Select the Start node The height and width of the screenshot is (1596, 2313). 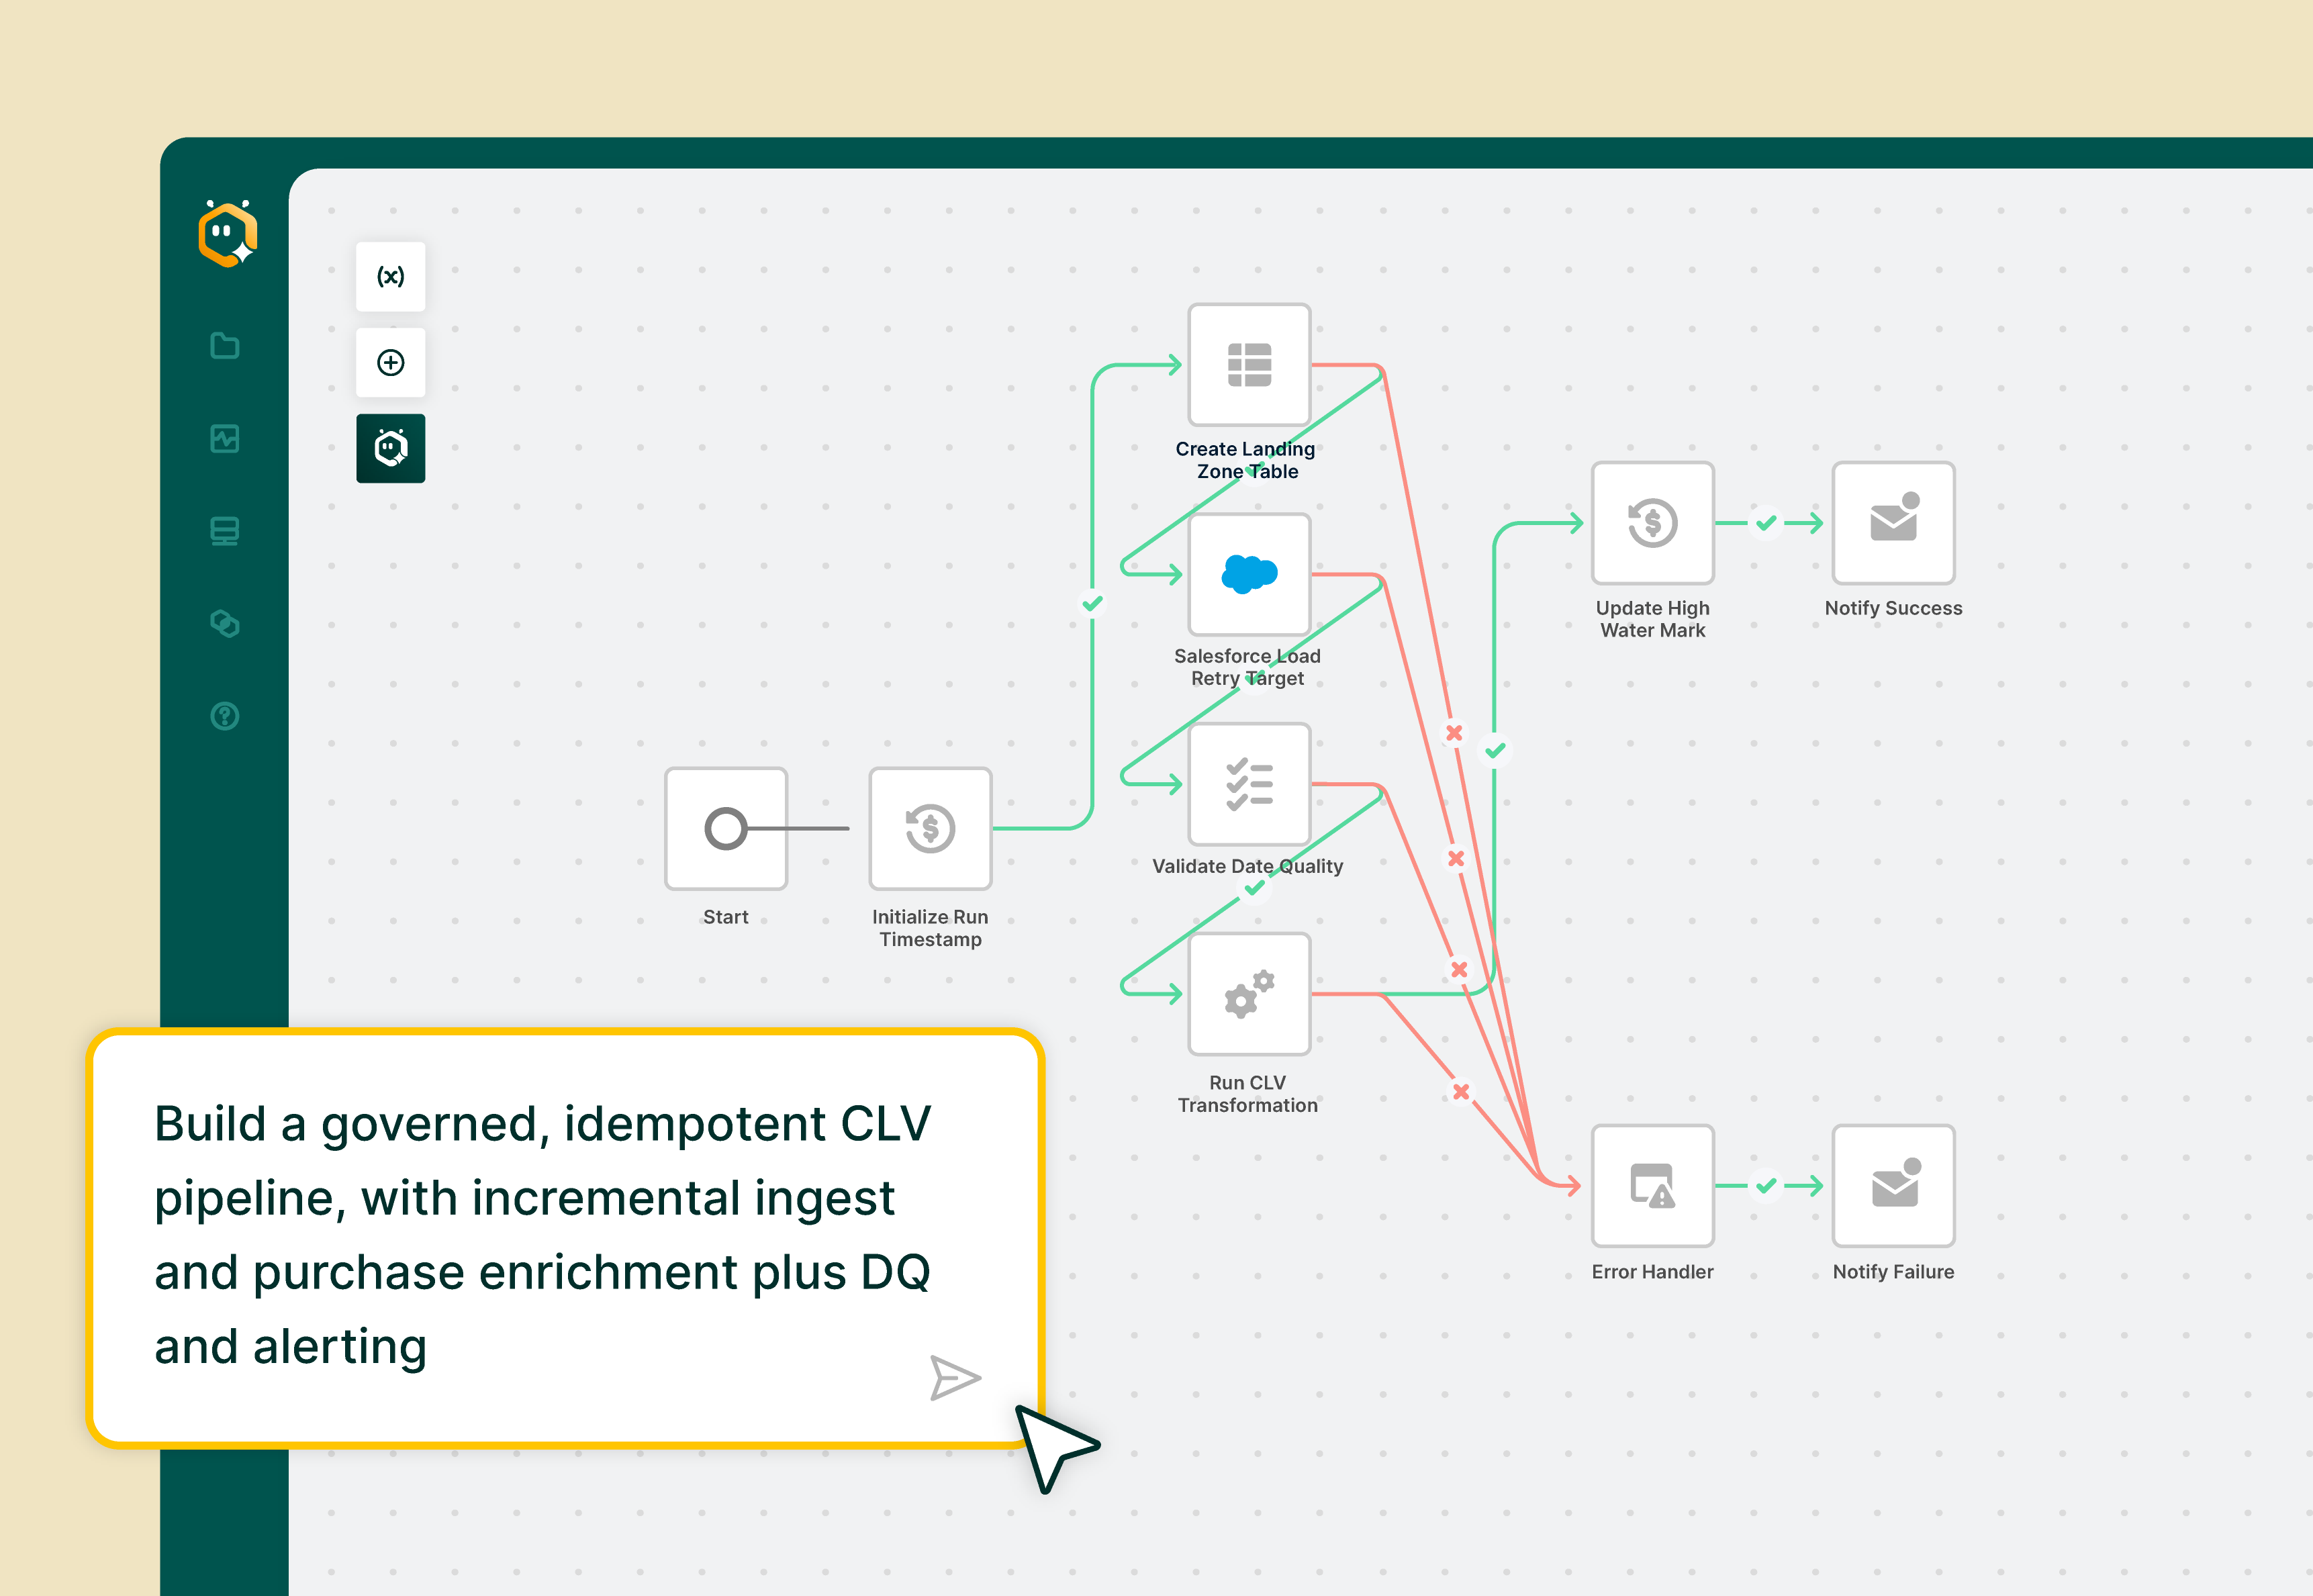pyautogui.click(x=726, y=828)
